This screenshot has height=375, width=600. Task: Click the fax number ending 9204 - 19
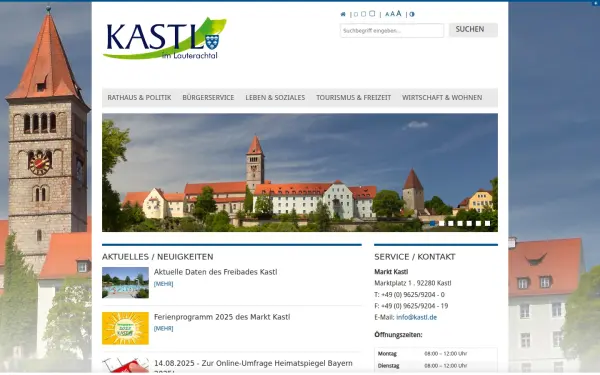[411, 306]
